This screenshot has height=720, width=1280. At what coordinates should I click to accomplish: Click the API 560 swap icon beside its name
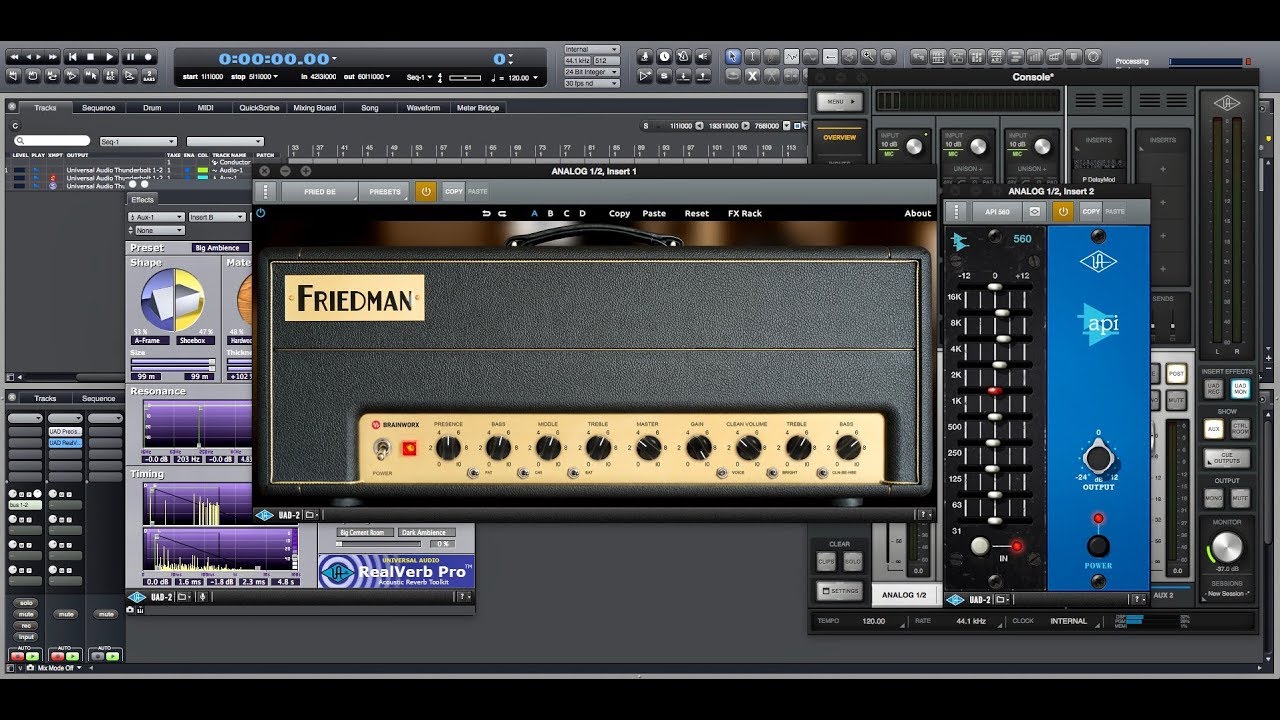coord(1035,211)
